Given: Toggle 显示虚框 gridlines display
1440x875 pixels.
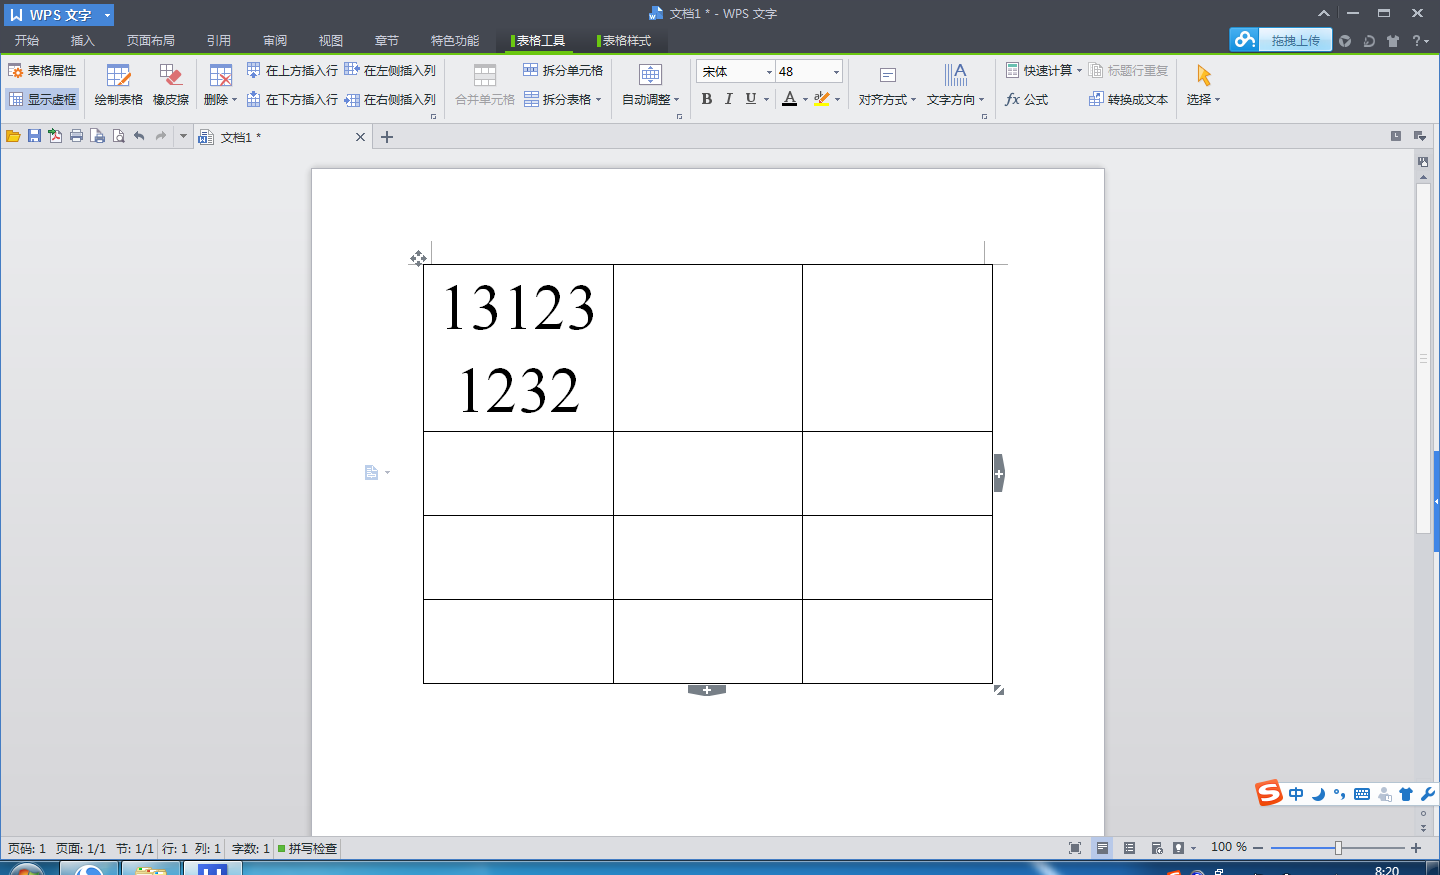Looking at the screenshot, I should (42, 100).
